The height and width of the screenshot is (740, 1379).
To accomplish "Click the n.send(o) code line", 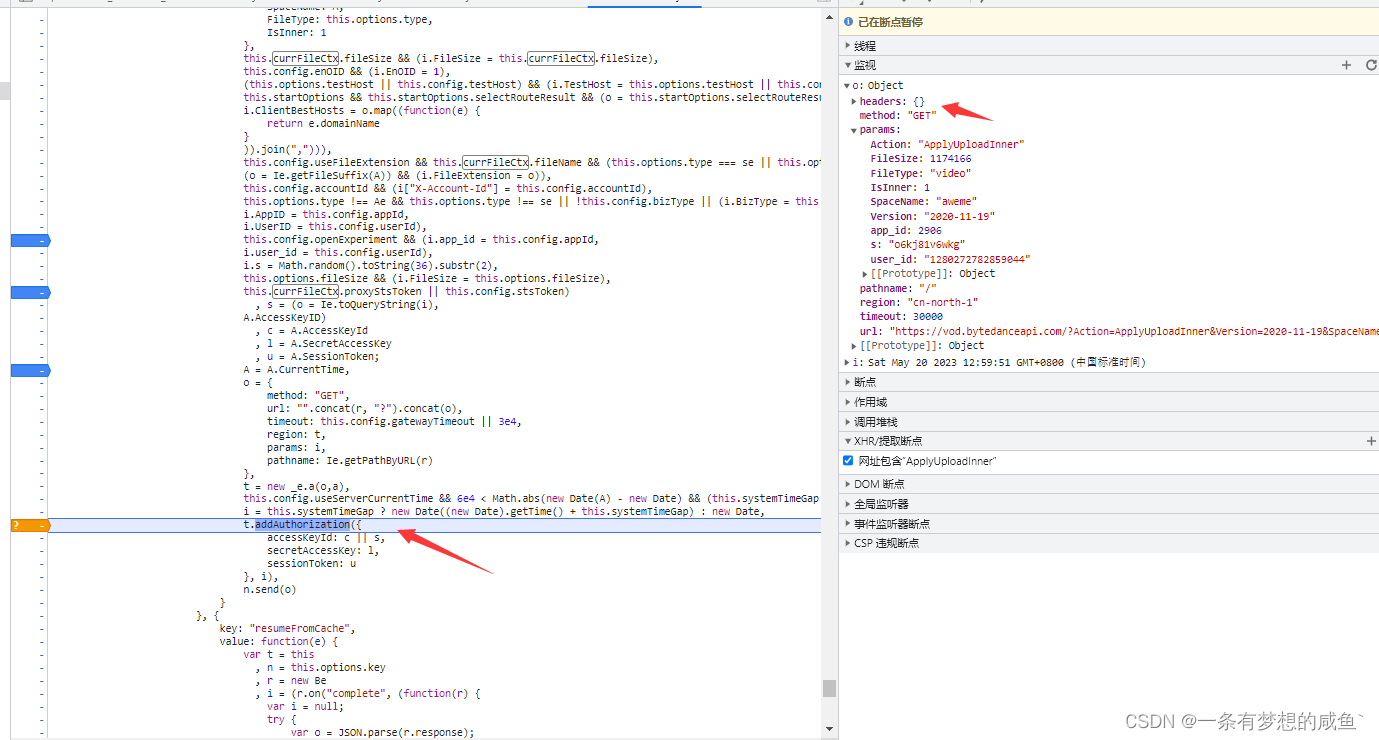I will pos(270,589).
